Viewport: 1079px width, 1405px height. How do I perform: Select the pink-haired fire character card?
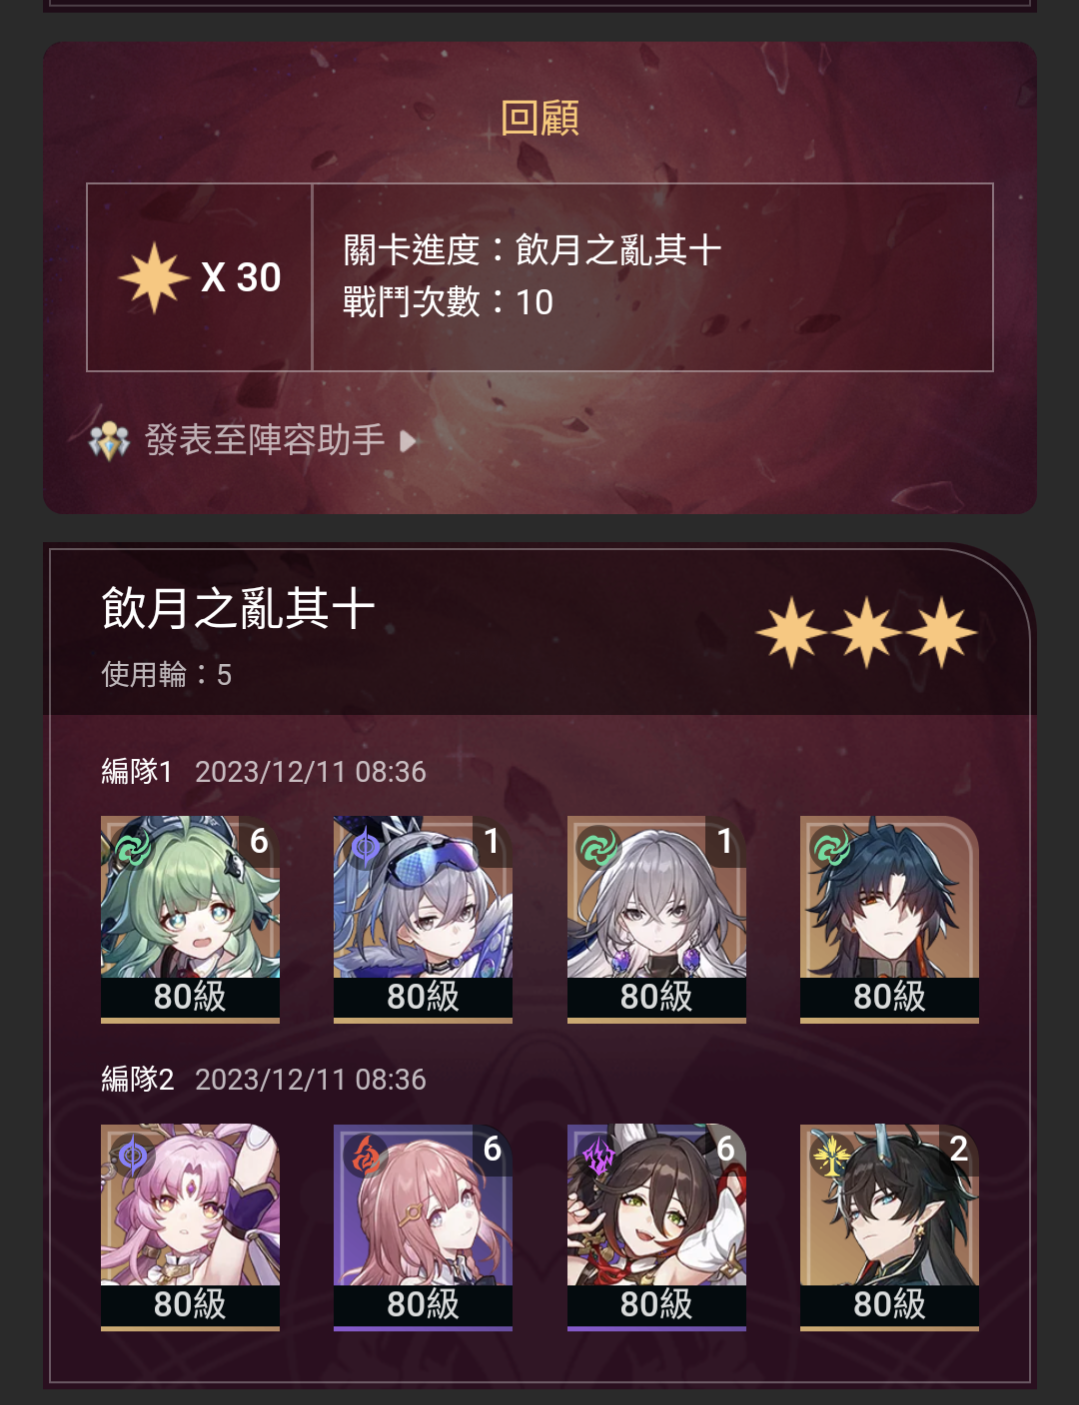423,1227
